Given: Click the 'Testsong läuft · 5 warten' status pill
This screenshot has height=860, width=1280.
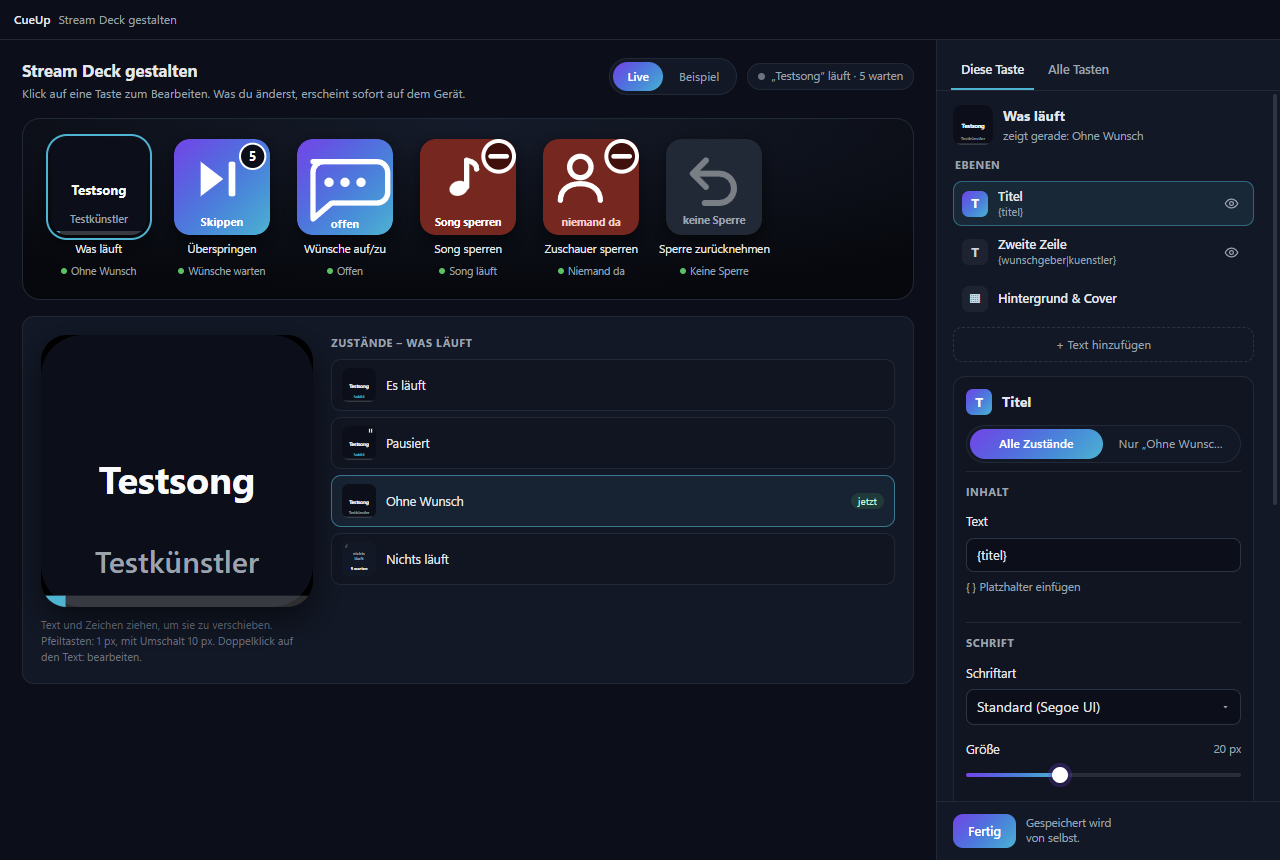Looking at the screenshot, I should pyautogui.click(x=830, y=77).
